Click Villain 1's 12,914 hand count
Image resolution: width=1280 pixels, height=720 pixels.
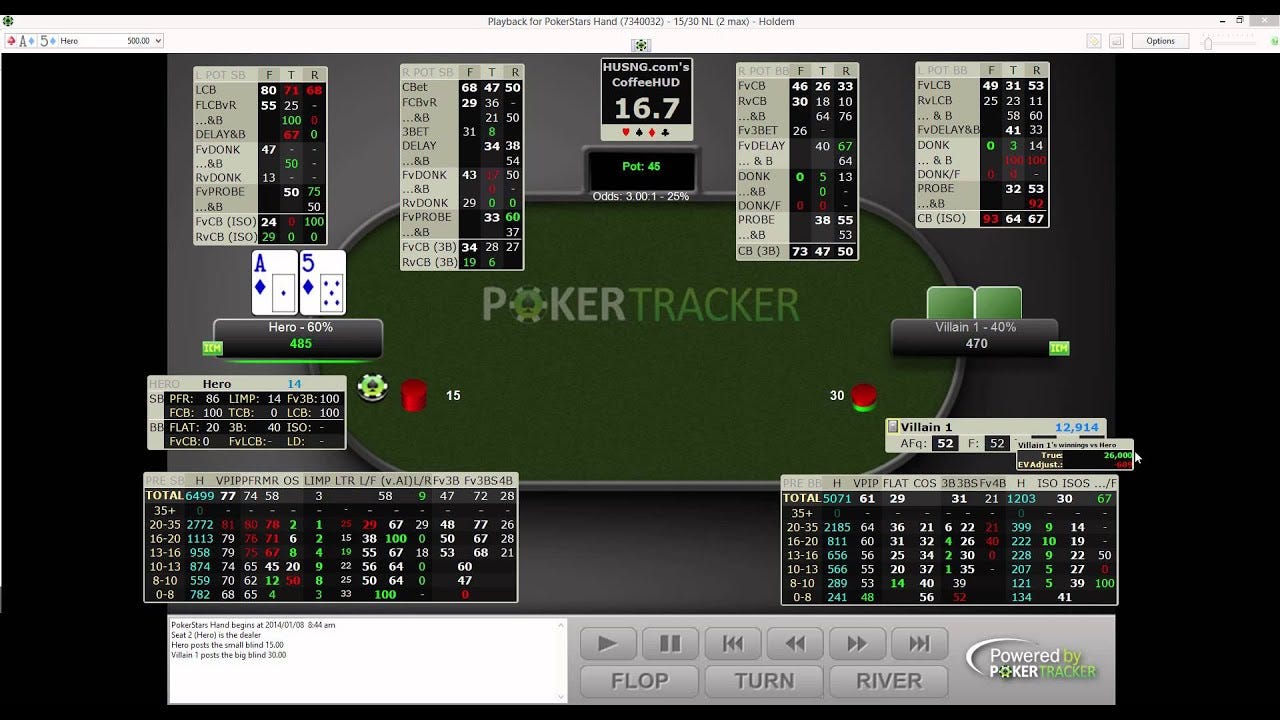[x=1077, y=427]
